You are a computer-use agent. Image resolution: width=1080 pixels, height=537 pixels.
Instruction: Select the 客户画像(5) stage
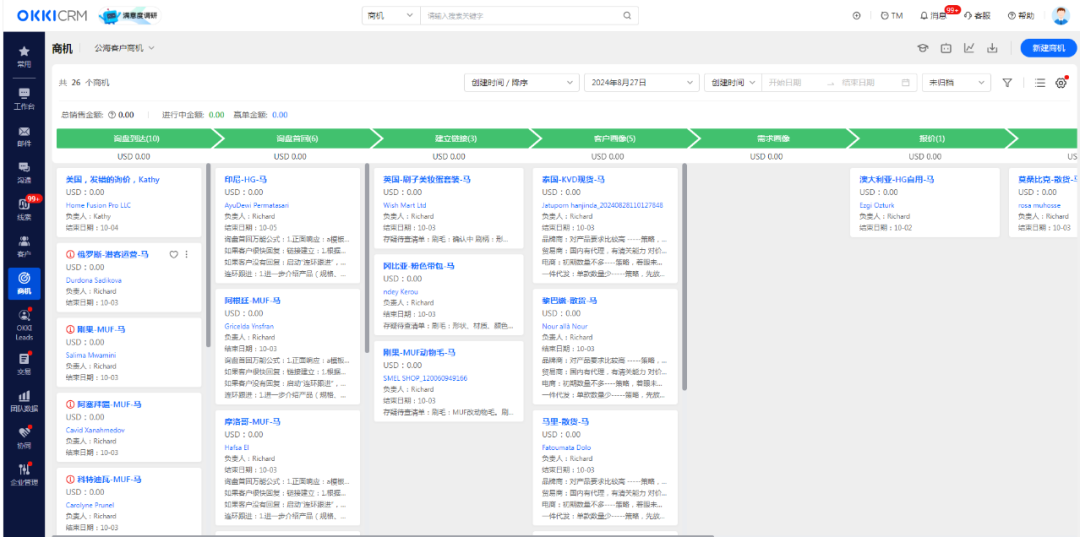[614, 139]
